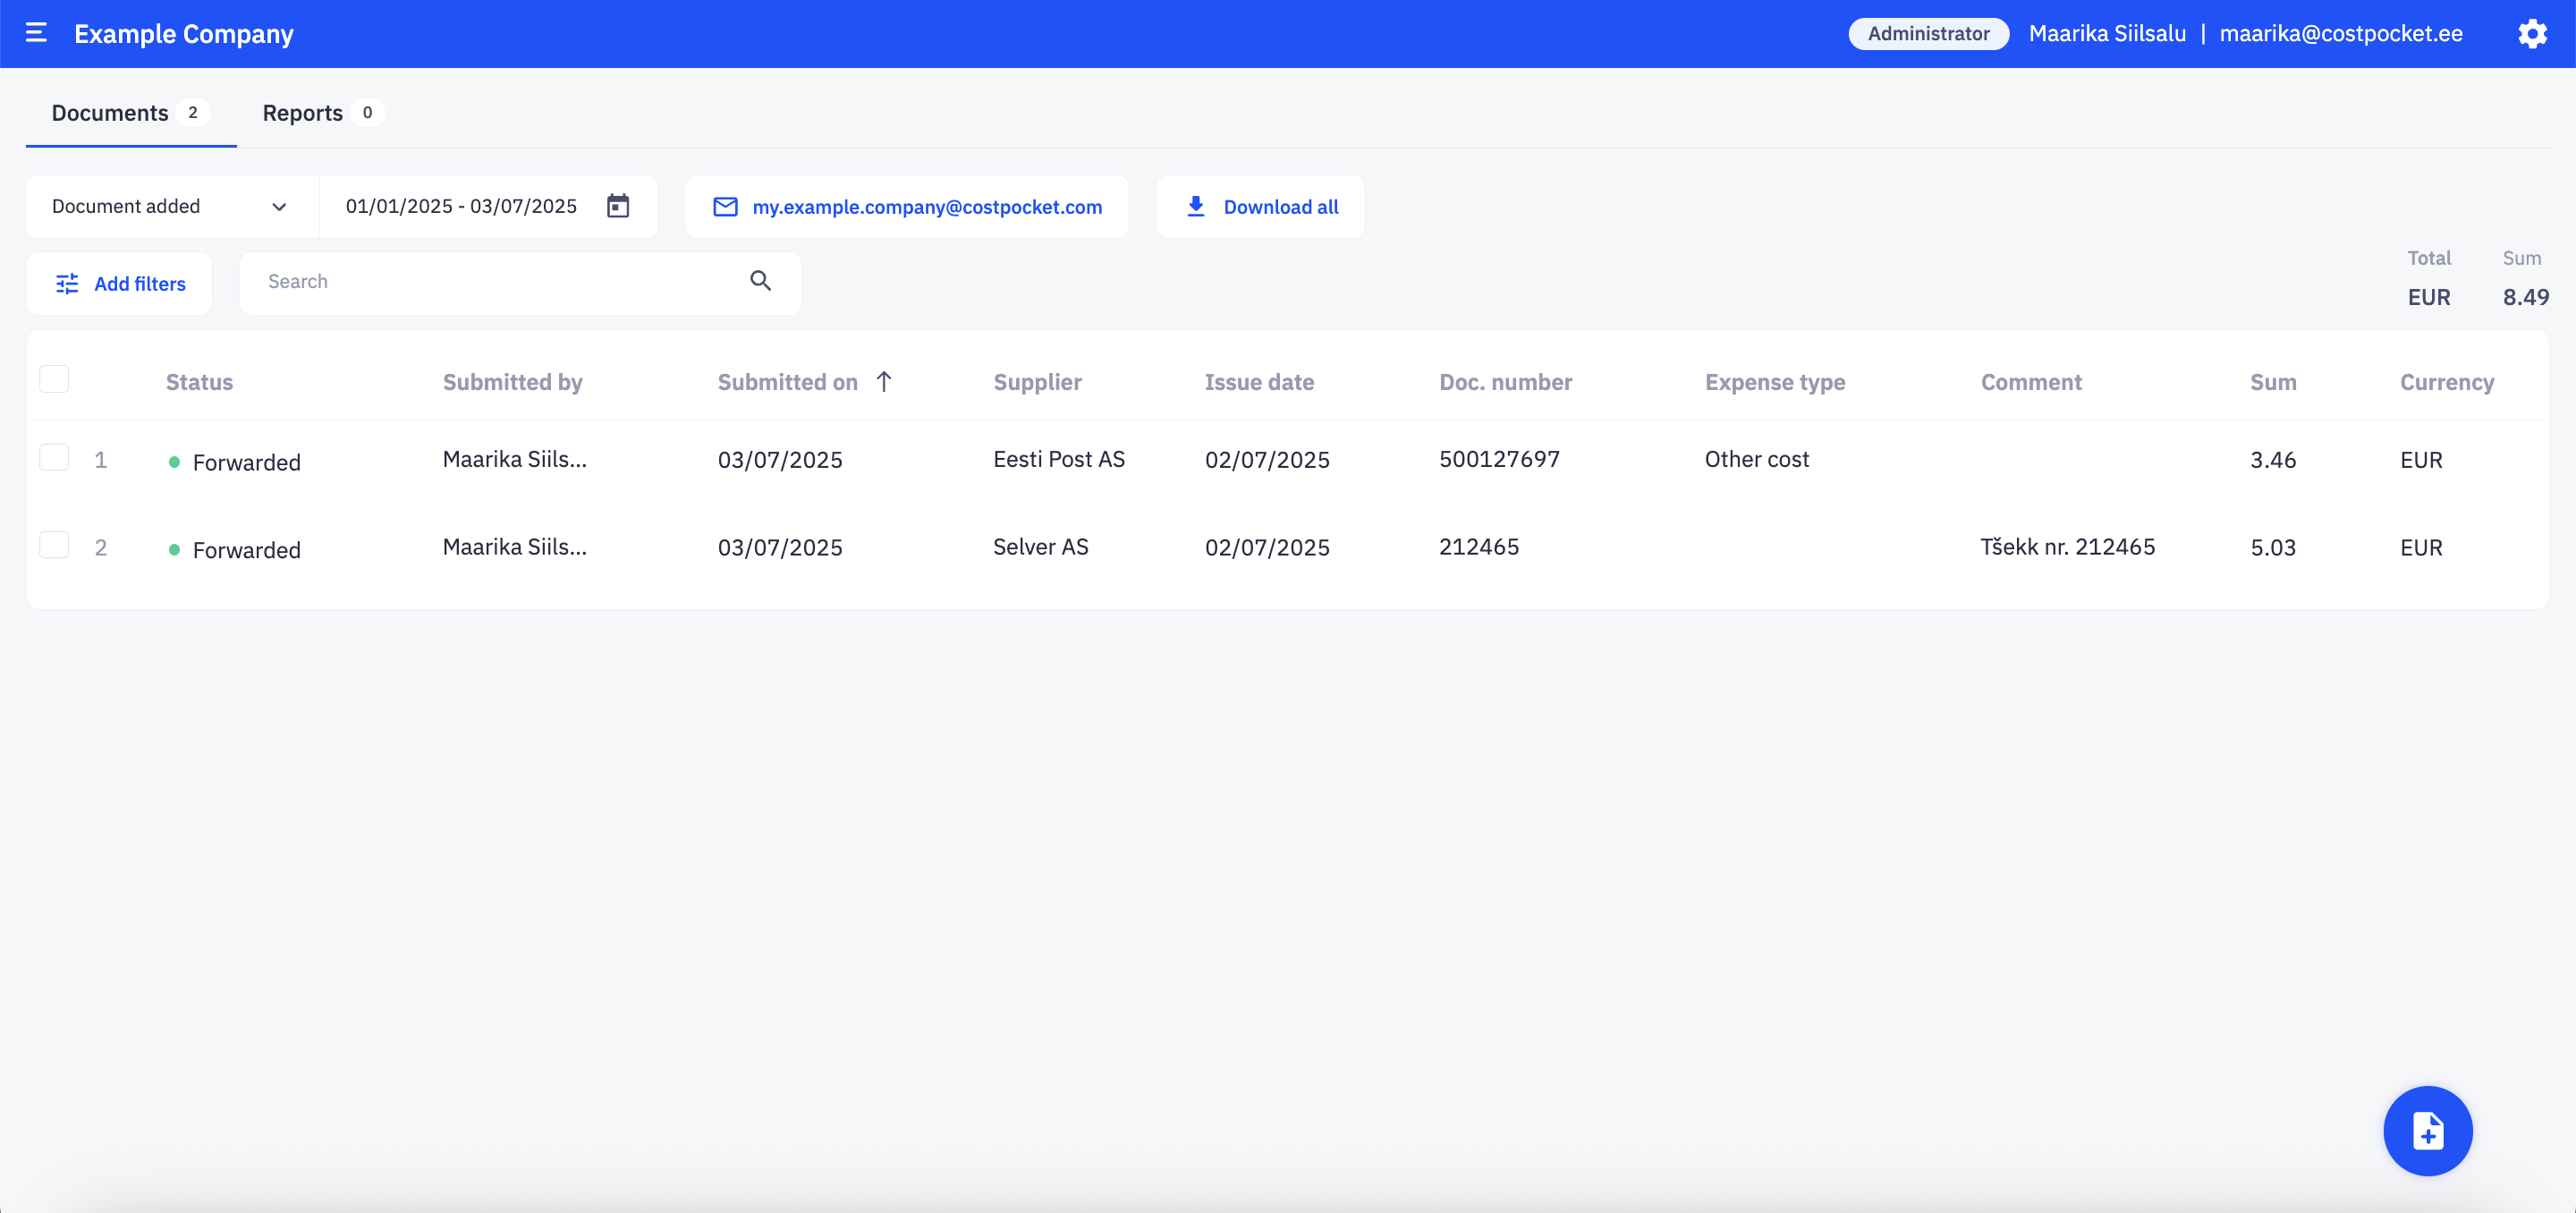This screenshot has width=2576, height=1213.
Task: Switch to the Documents tab
Action: pyautogui.click(x=131, y=113)
